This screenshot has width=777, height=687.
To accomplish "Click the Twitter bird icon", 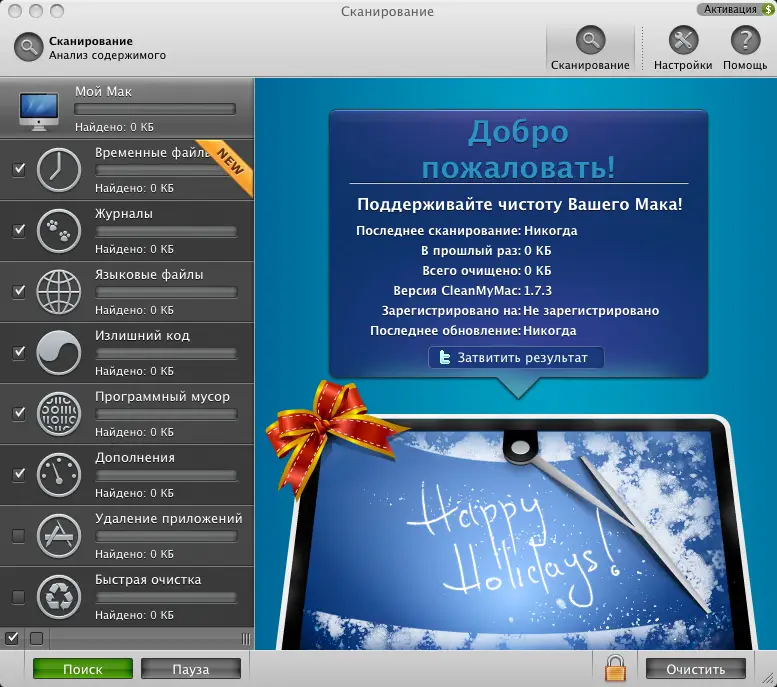I will coord(445,357).
